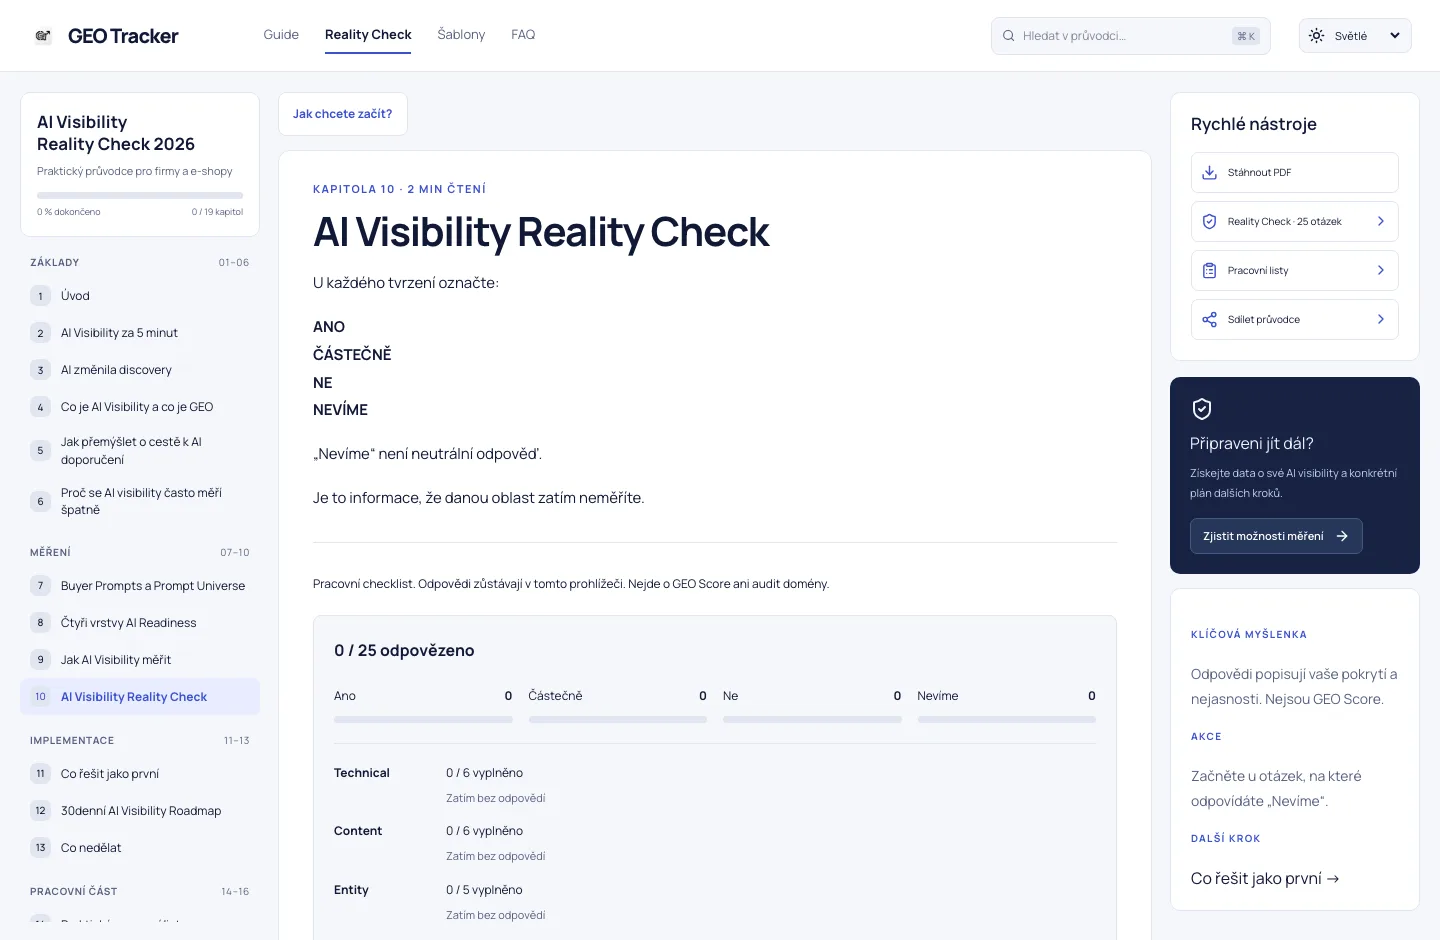Screen dimensions: 1440x940
Task: Go to the FAQ tab
Action: tap(523, 35)
